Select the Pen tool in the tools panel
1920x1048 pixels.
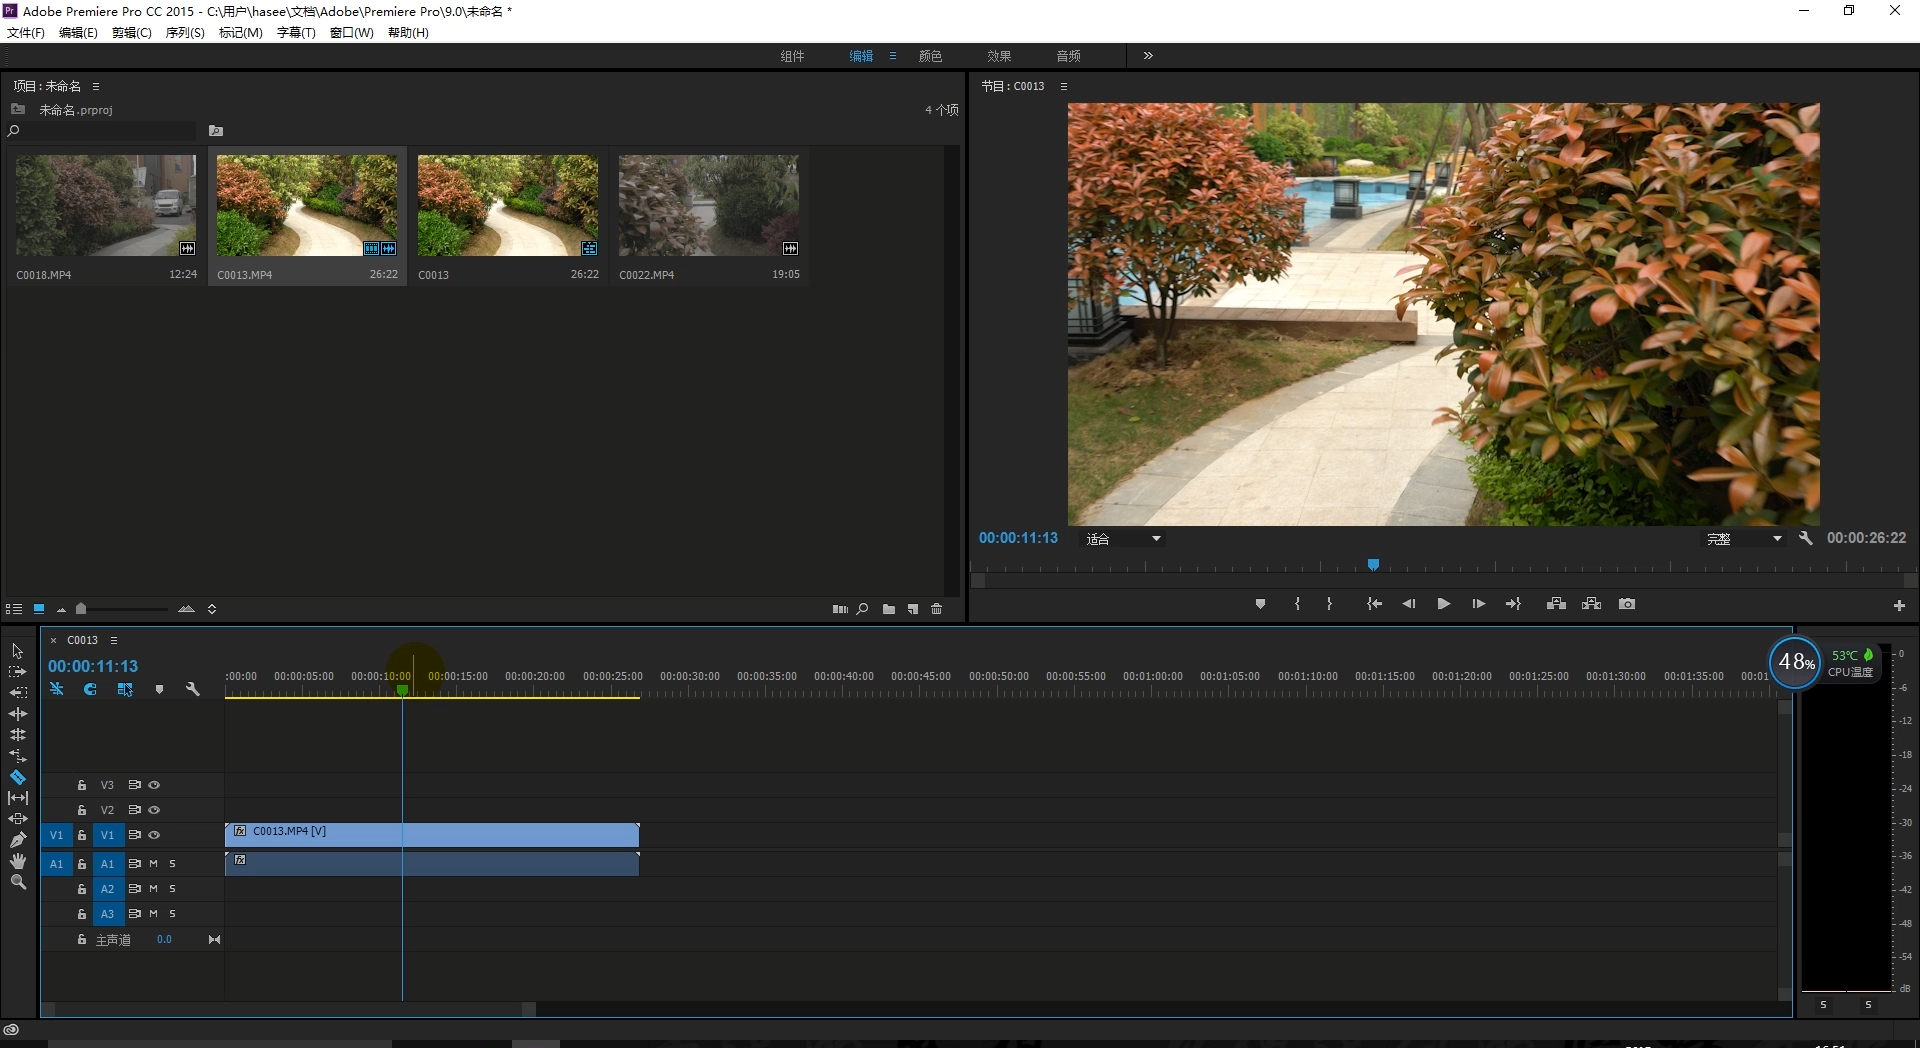coord(18,840)
